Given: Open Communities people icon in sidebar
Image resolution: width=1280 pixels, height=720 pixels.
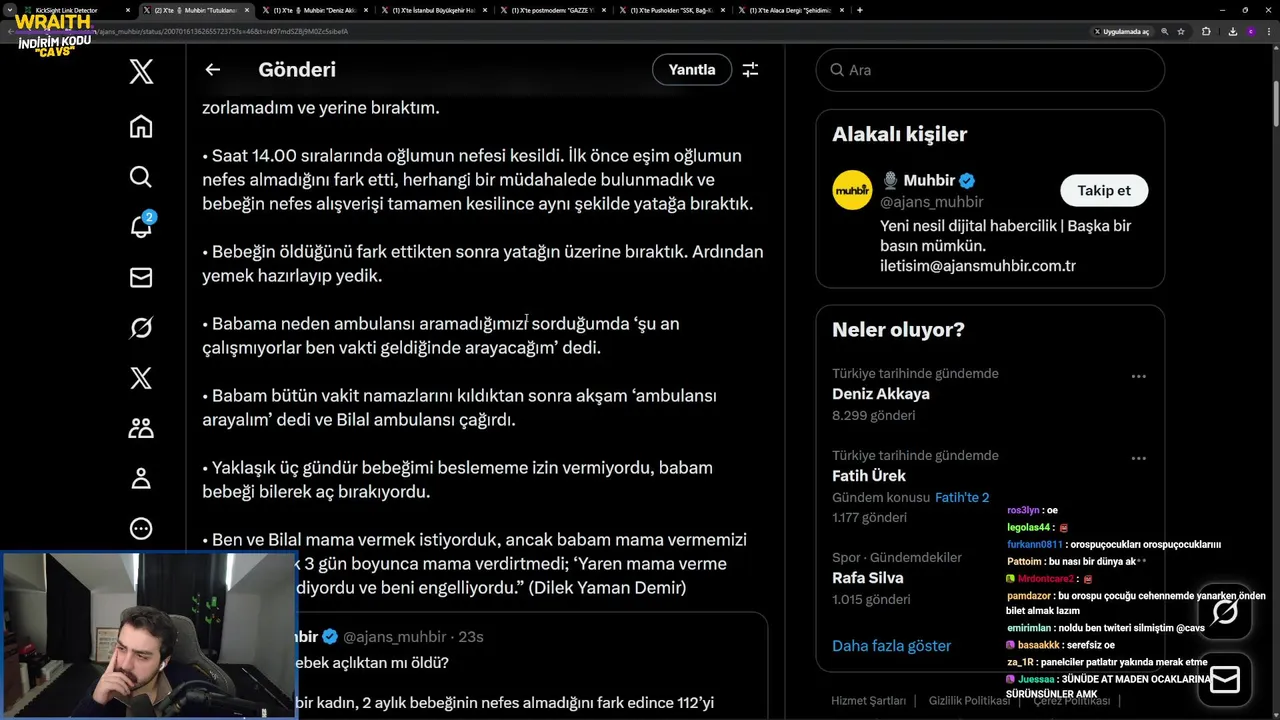Looking at the screenshot, I should pyautogui.click(x=141, y=428).
